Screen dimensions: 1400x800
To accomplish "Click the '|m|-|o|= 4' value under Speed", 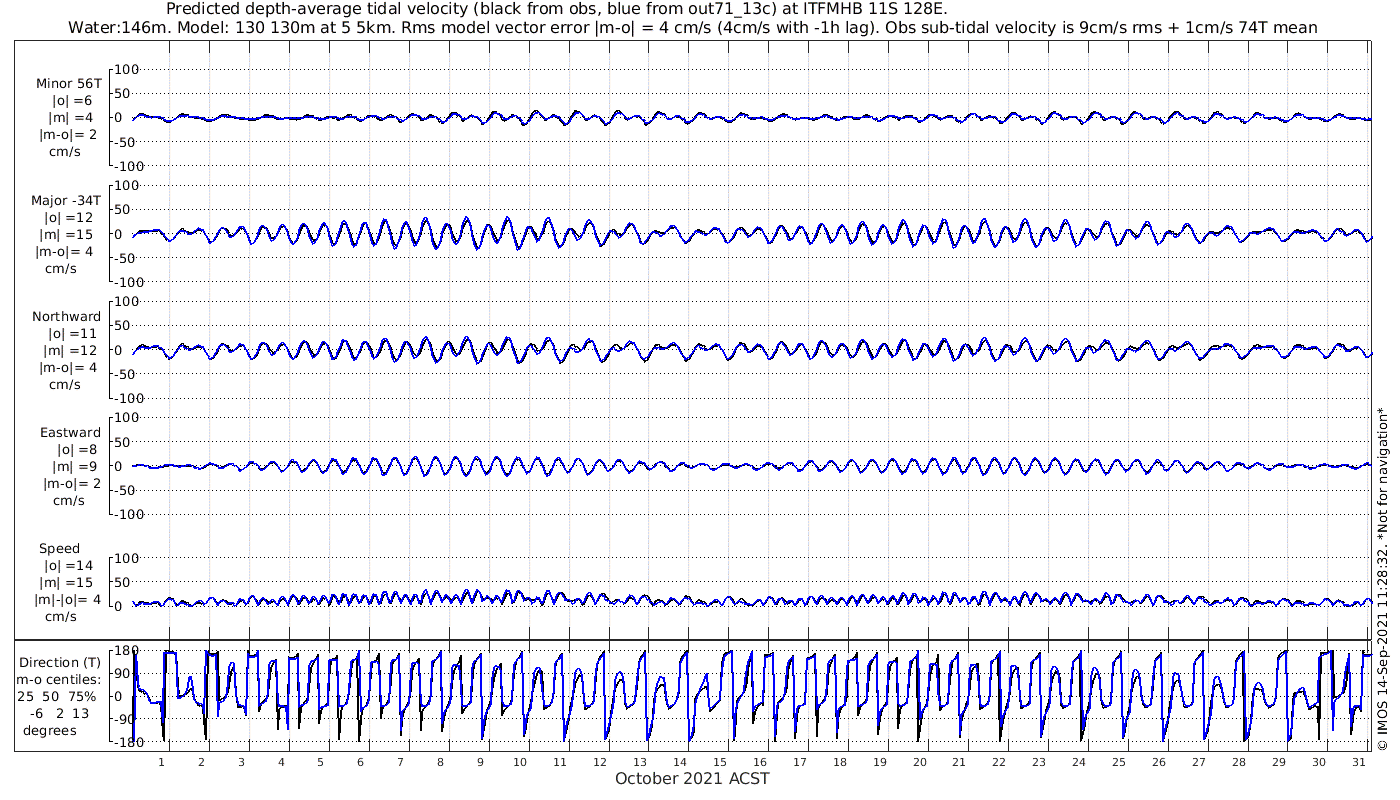I will pyautogui.click(x=68, y=599).
